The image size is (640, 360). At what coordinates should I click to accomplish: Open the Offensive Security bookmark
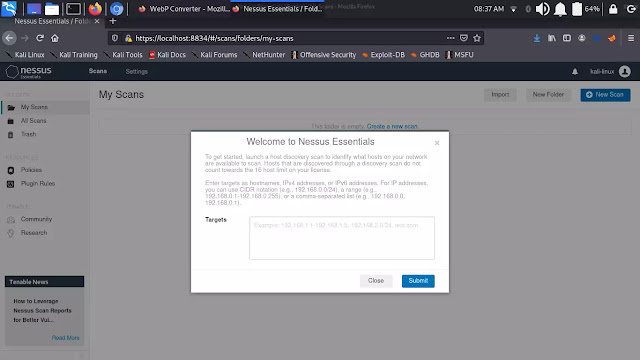324,55
